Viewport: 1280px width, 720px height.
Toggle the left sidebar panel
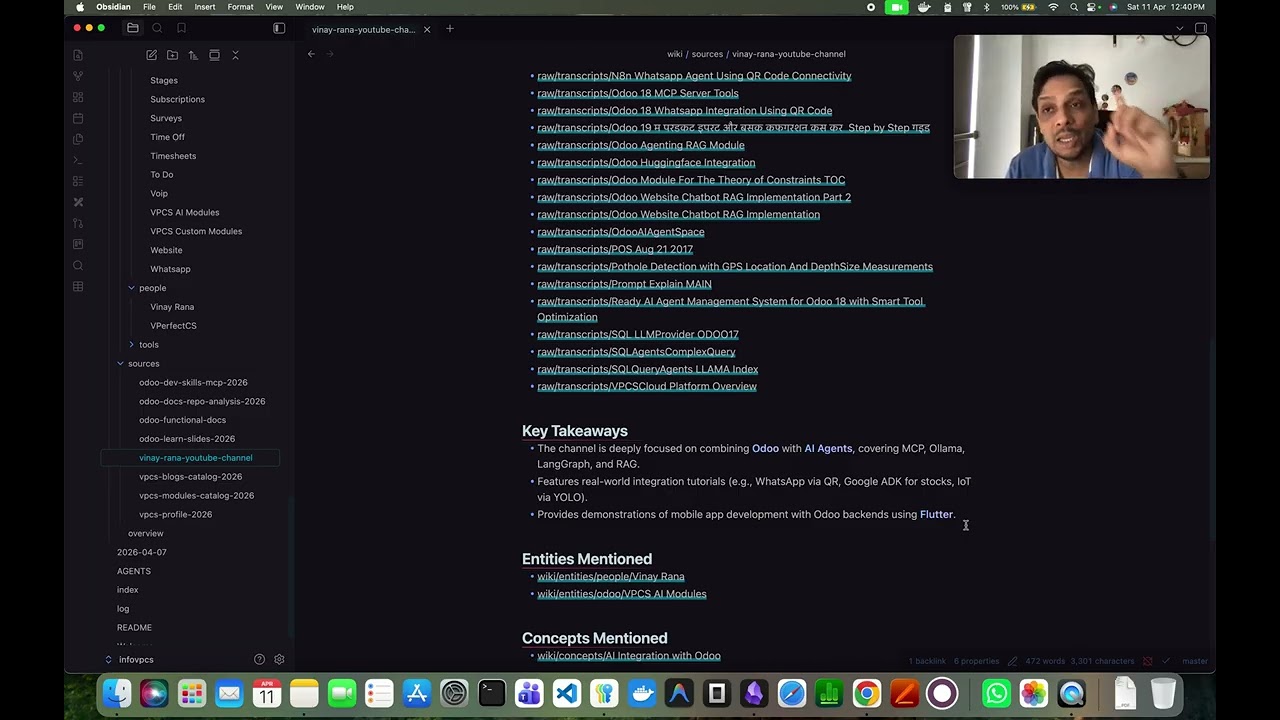(279, 29)
